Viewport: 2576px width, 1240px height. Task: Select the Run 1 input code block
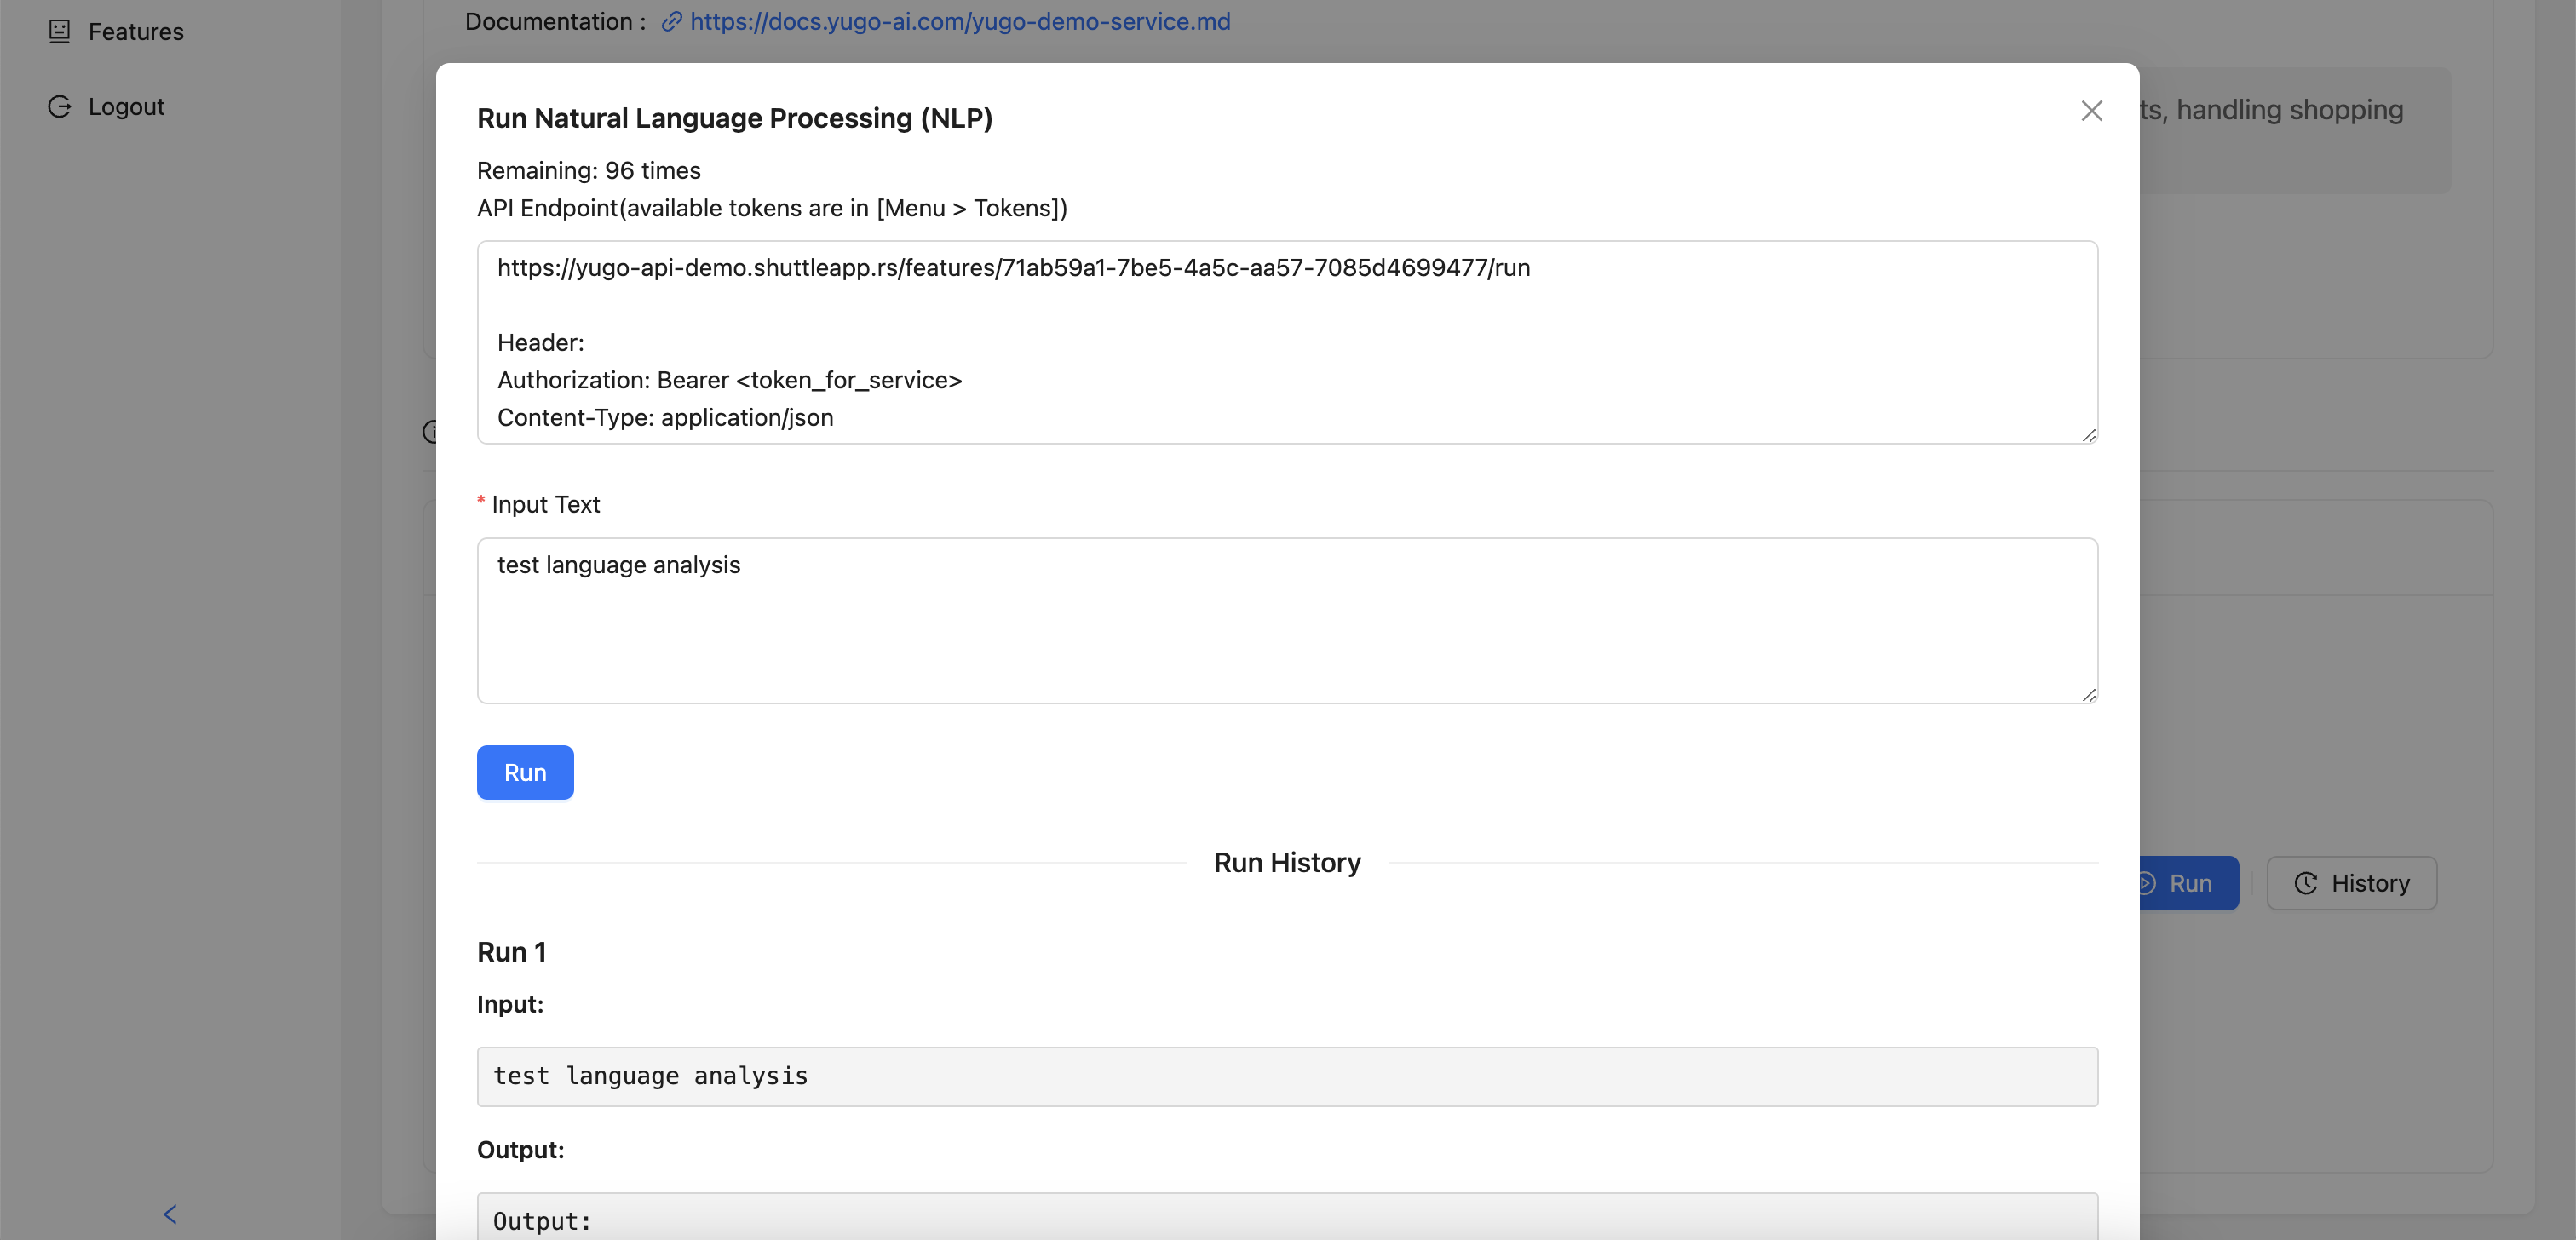click(x=1286, y=1076)
